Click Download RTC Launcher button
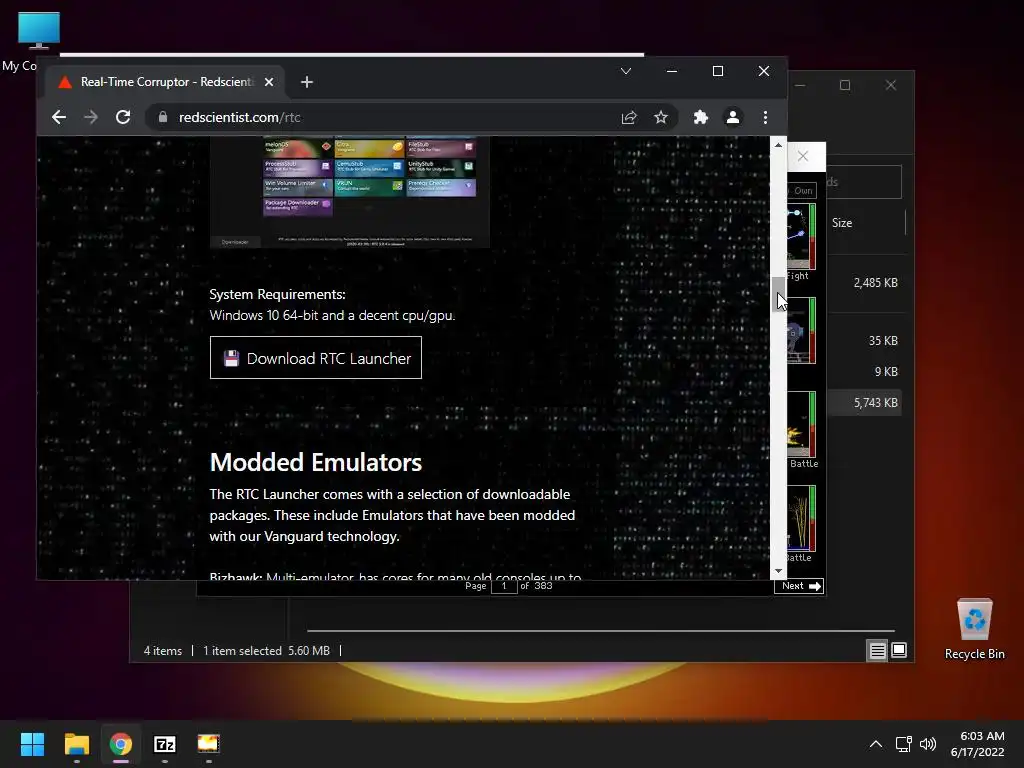The width and height of the screenshot is (1024, 768). [315, 358]
